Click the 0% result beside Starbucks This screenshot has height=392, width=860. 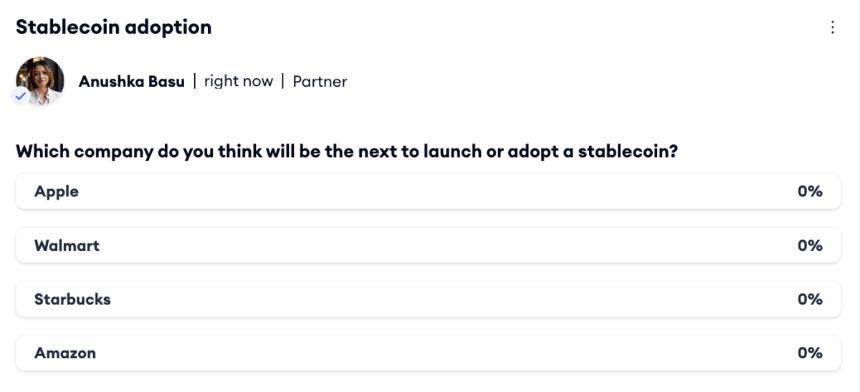[810, 299]
